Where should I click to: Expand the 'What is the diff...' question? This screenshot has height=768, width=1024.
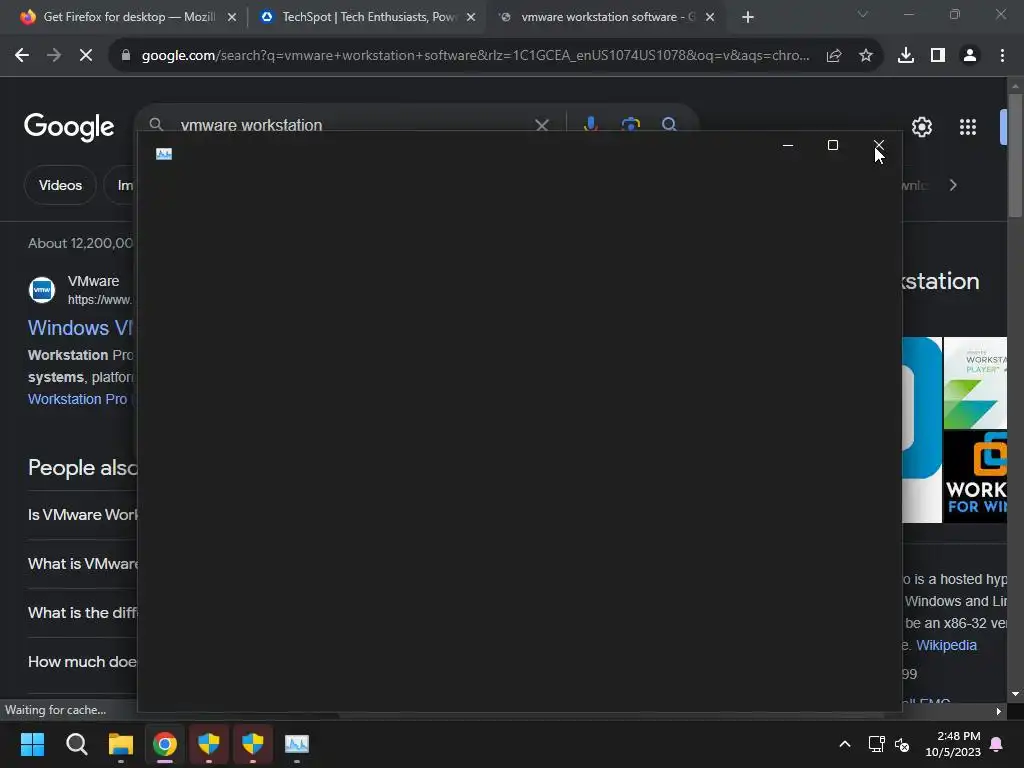point(83,613)
